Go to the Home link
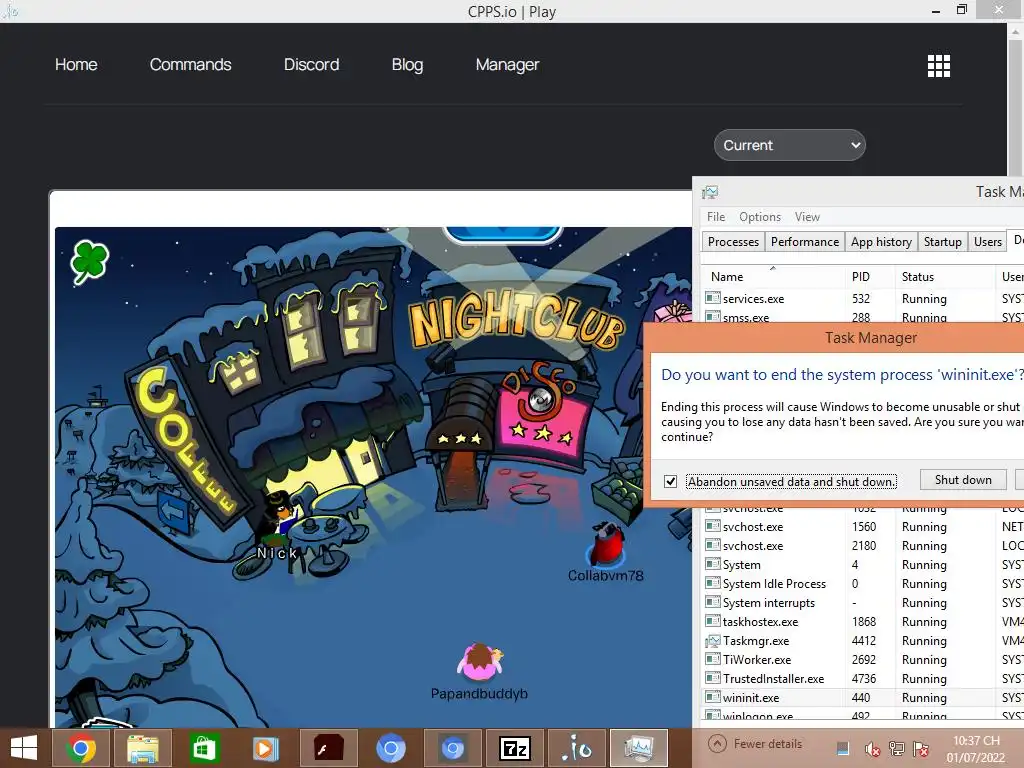 click(x=76, y=65)
